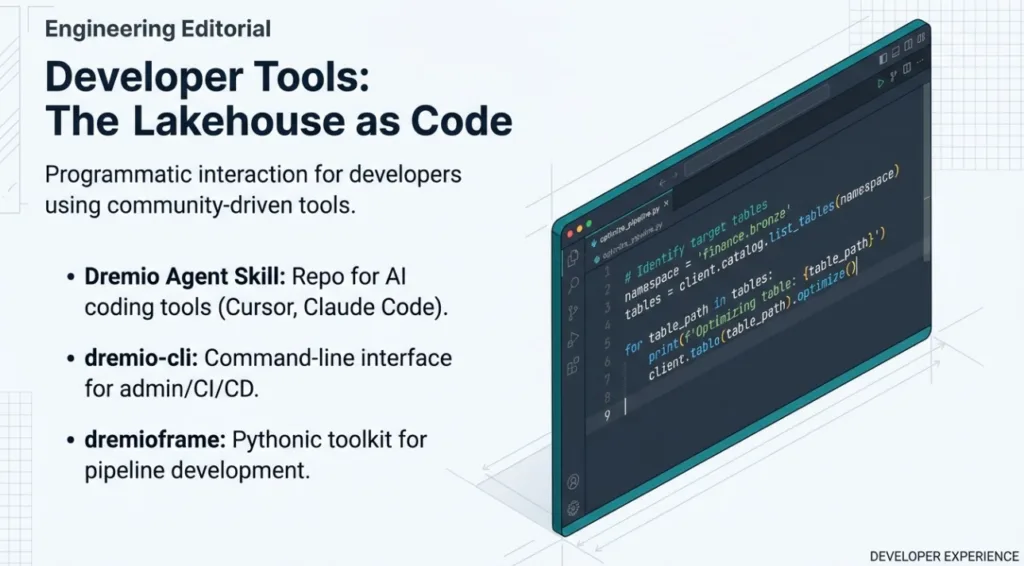Click the Accounts icon in activity bar

(x=573, y=481)
